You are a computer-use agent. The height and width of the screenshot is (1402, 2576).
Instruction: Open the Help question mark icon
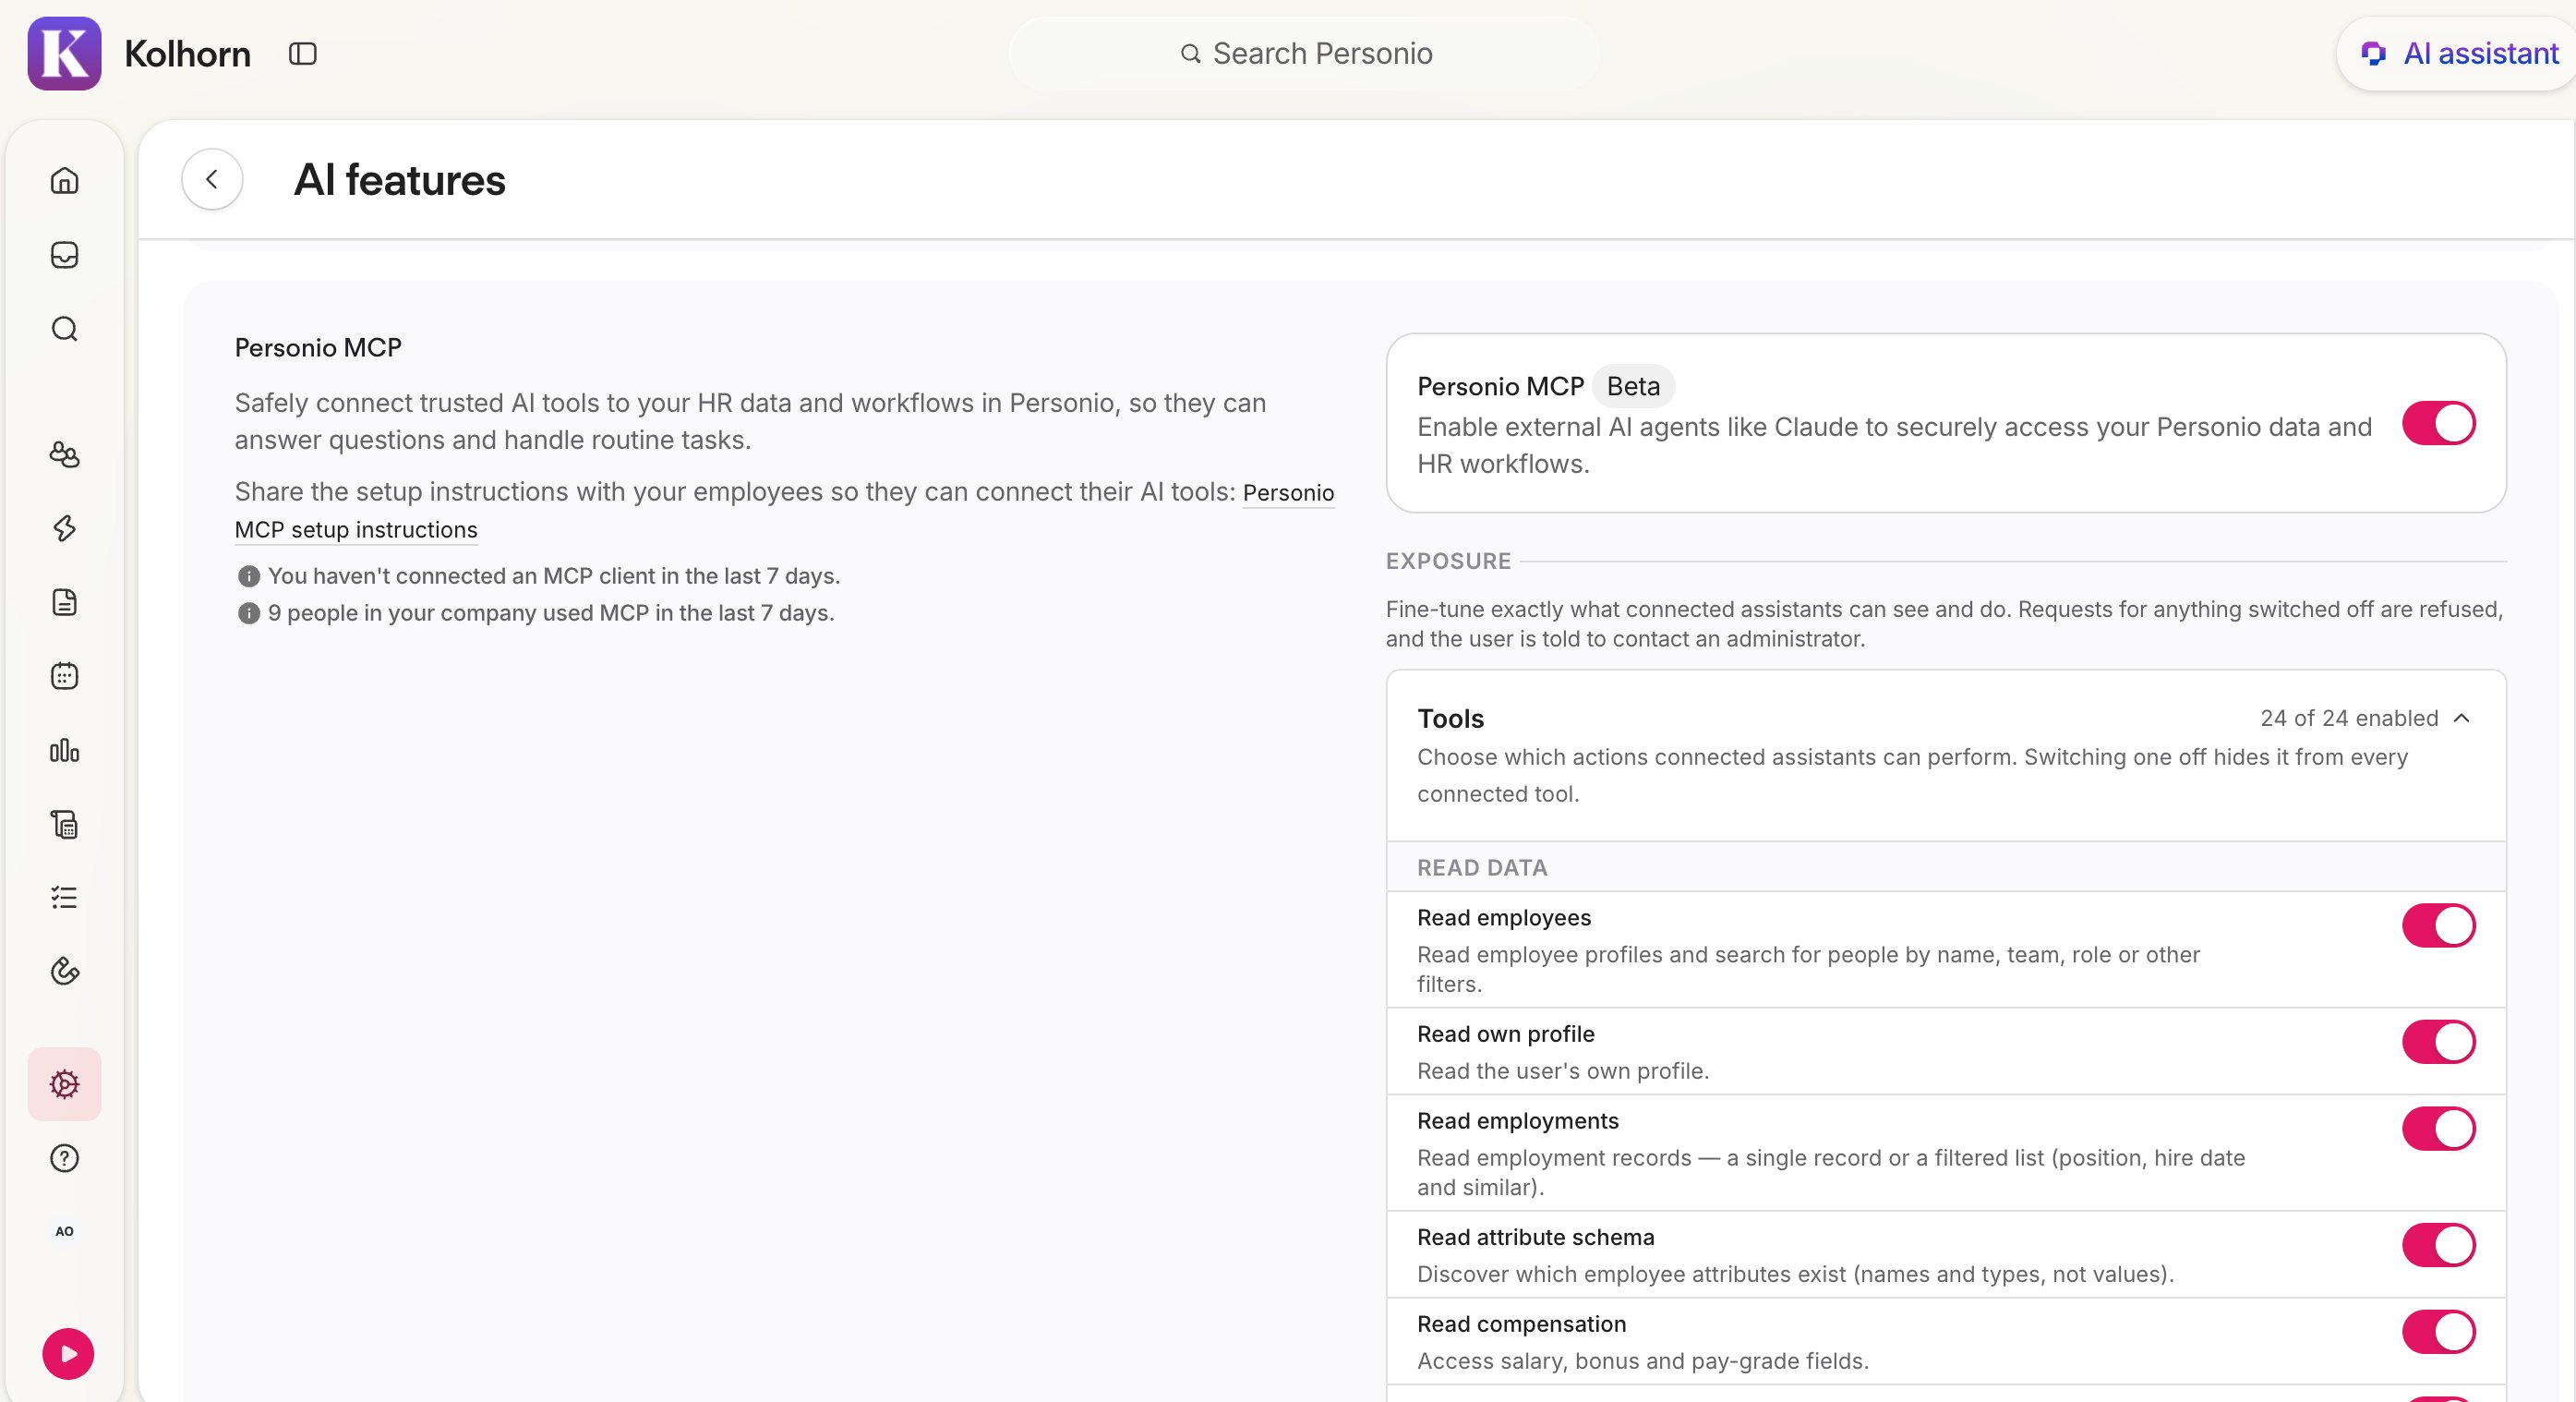click(64, 1158)
